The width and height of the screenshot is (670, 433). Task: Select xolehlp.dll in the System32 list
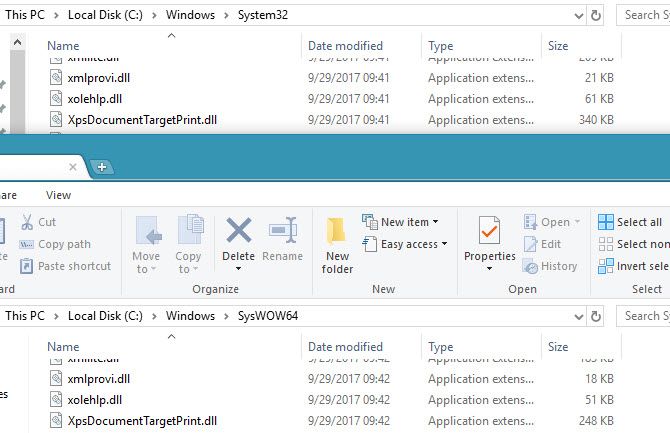(95, 98)
